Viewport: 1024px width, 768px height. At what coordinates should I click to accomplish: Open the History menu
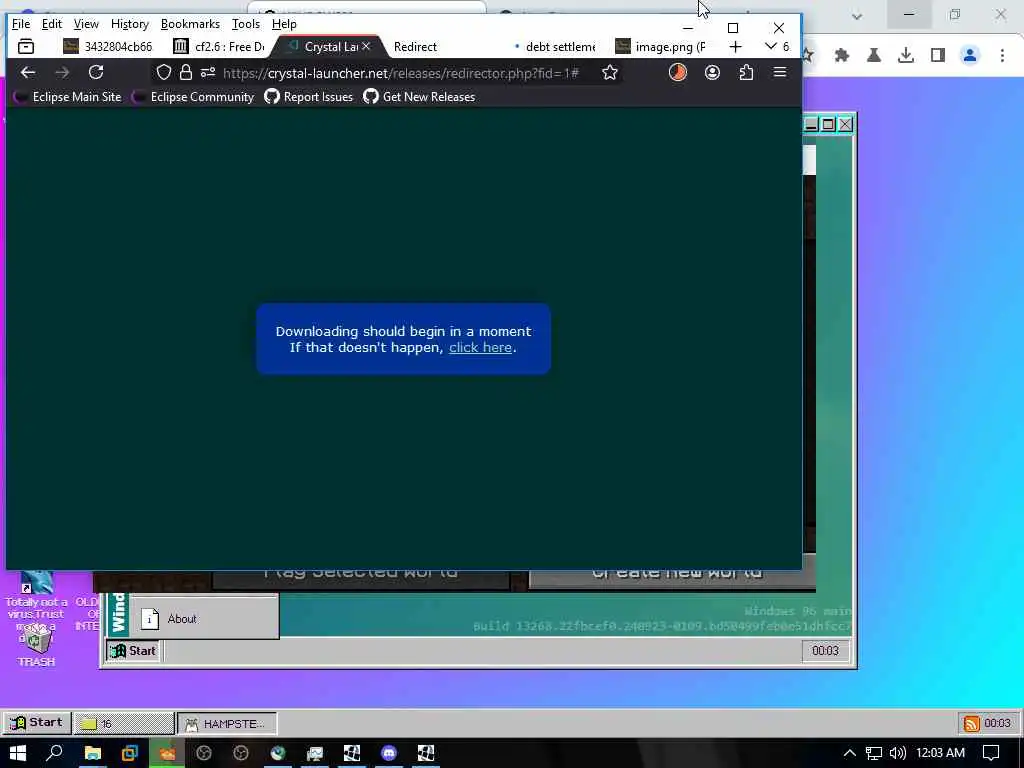pos(130,24)
